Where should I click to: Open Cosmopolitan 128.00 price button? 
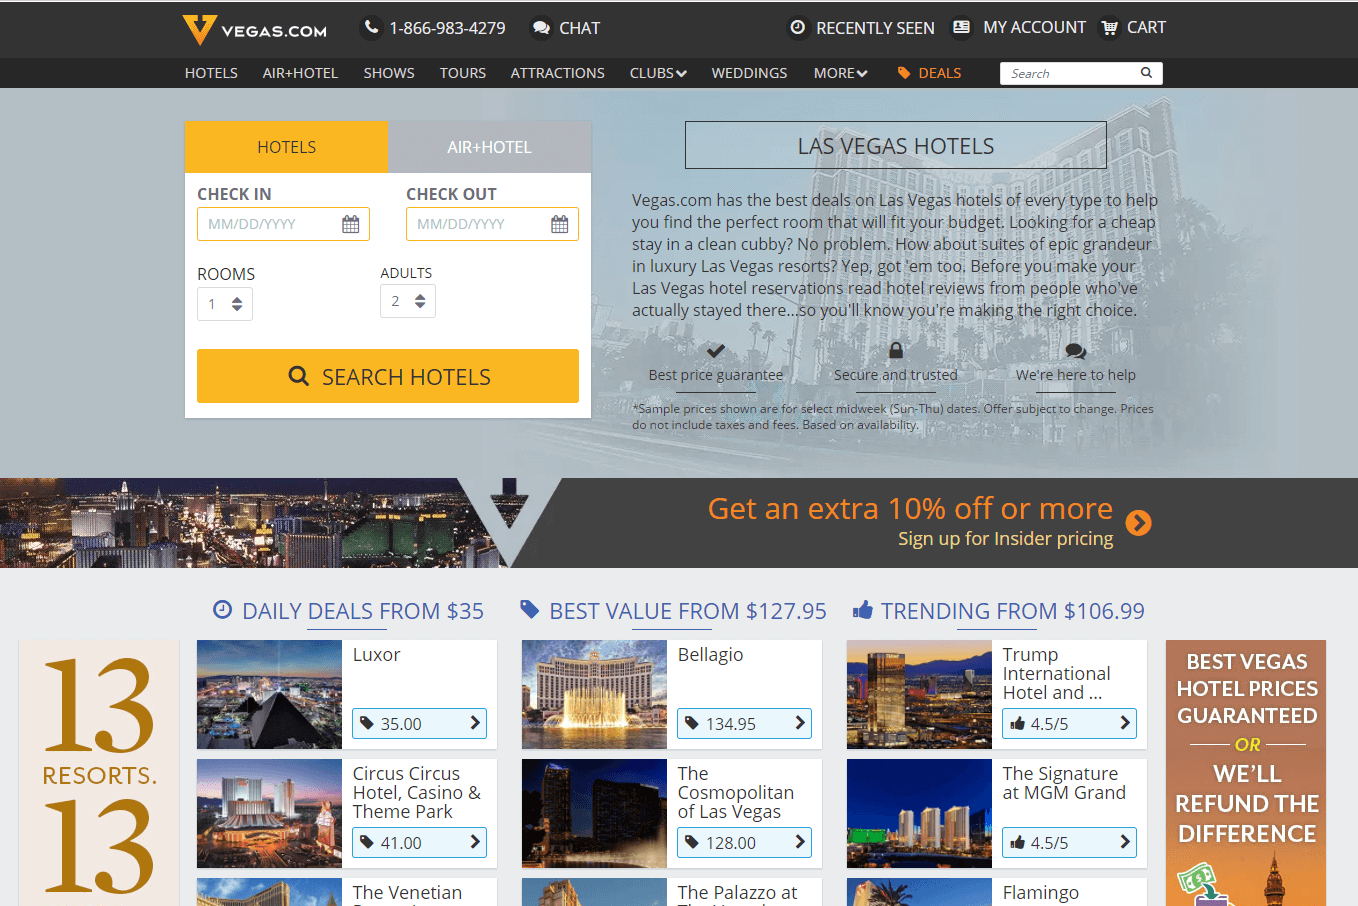pyautogui.click(x=744, y=842)
